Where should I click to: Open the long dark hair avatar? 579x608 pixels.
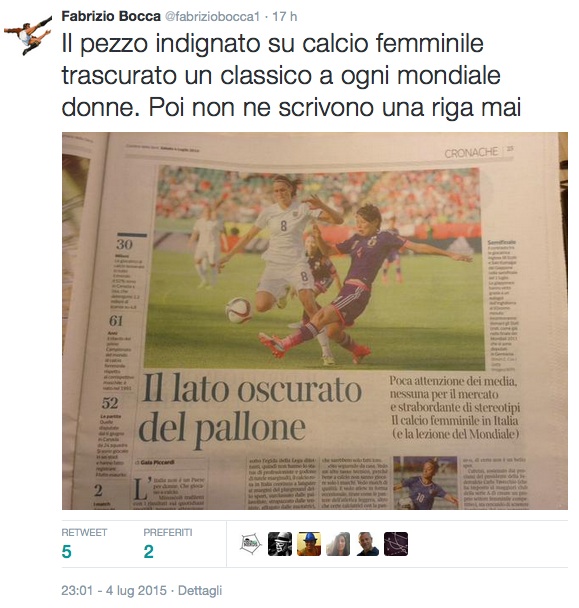tap(338, 544)
